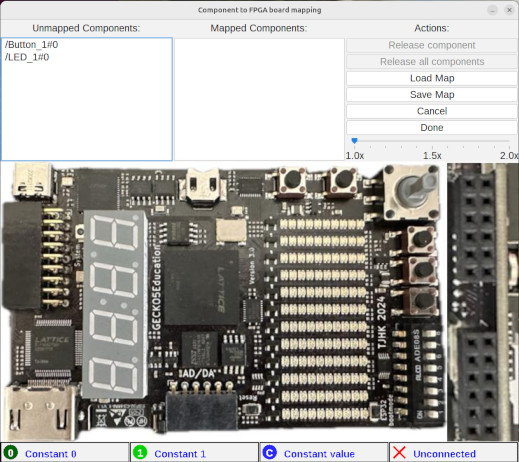Cancel the board mapping
Screen dimensions: 519x462
[x=432, y=111]
